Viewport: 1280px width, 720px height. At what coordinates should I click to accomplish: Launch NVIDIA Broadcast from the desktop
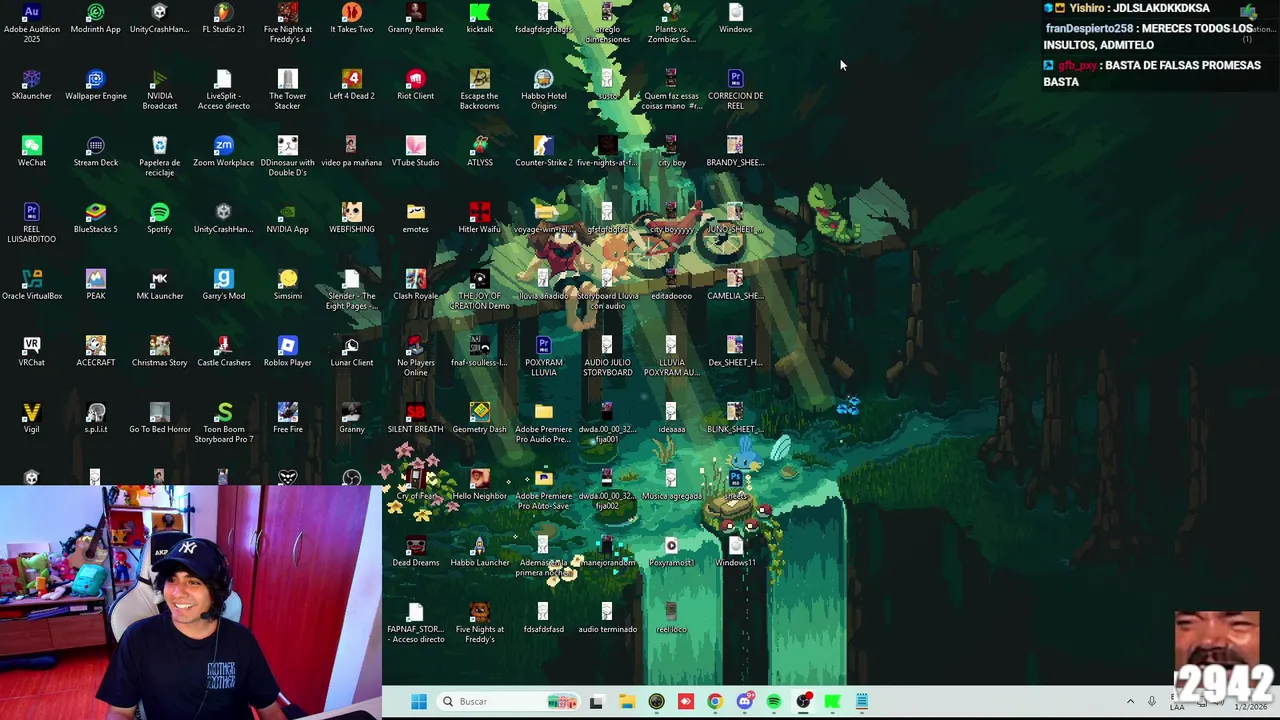(x=159, y=90)
